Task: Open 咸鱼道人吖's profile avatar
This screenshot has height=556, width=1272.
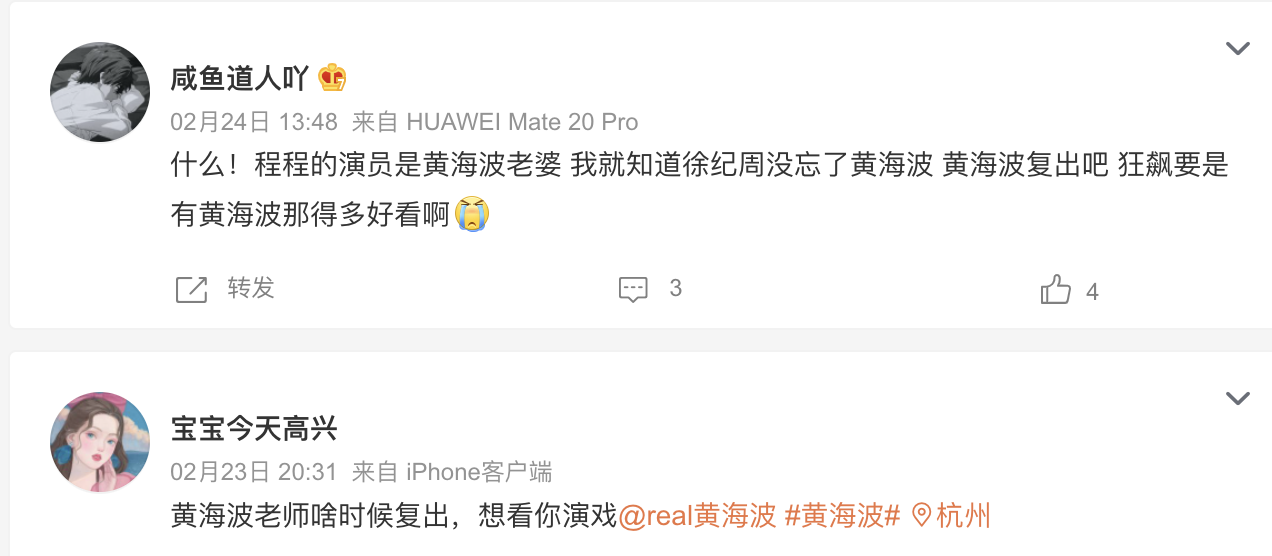Action: coord(100,92)
